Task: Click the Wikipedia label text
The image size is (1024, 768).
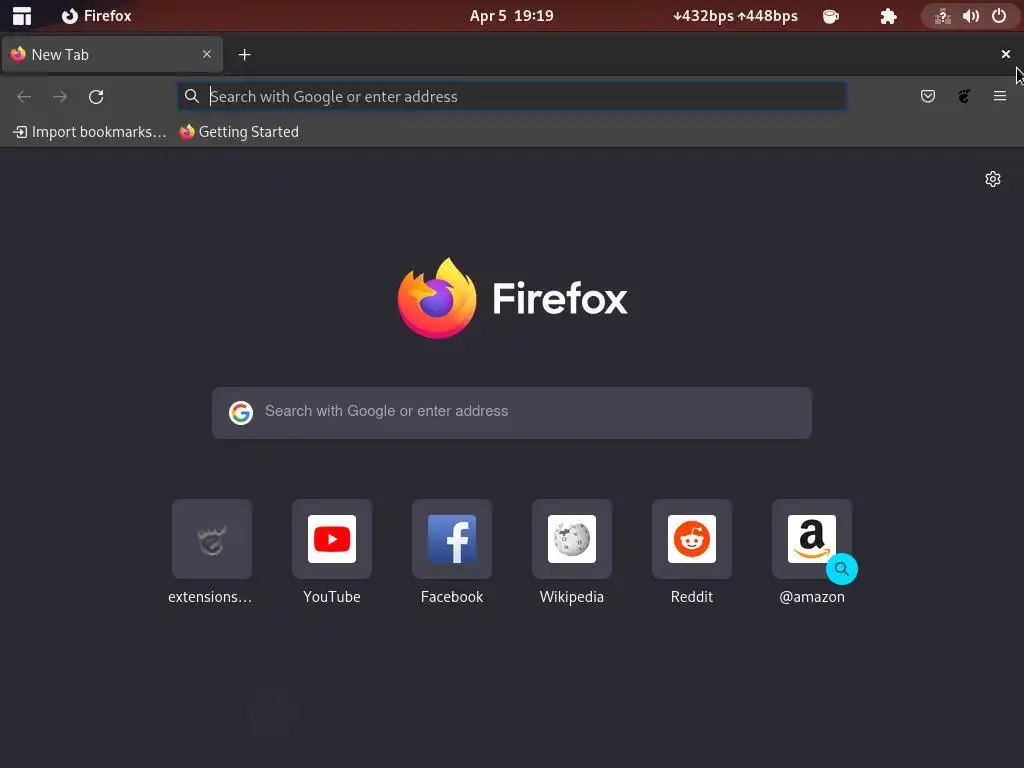Action: coord(571,597)
